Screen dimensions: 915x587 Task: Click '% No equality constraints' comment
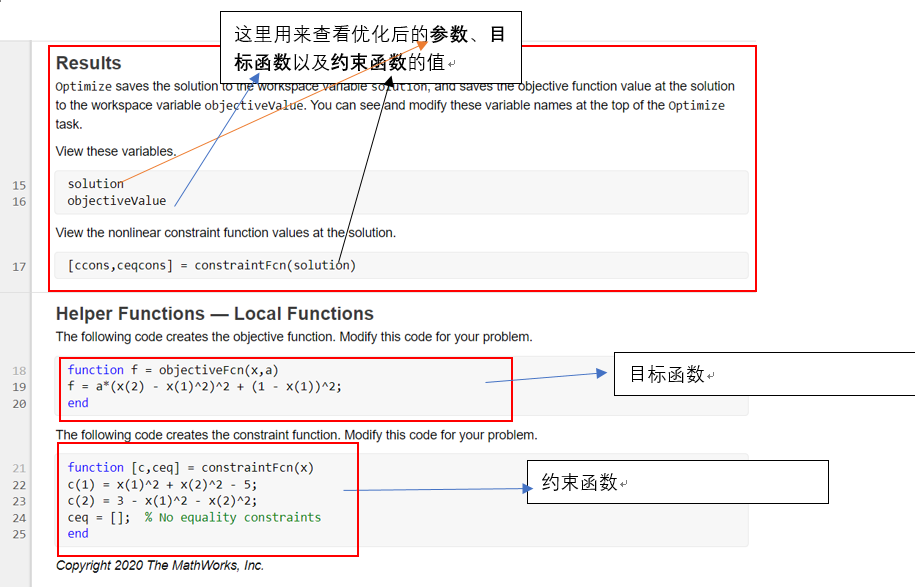[x=233, y=518]
